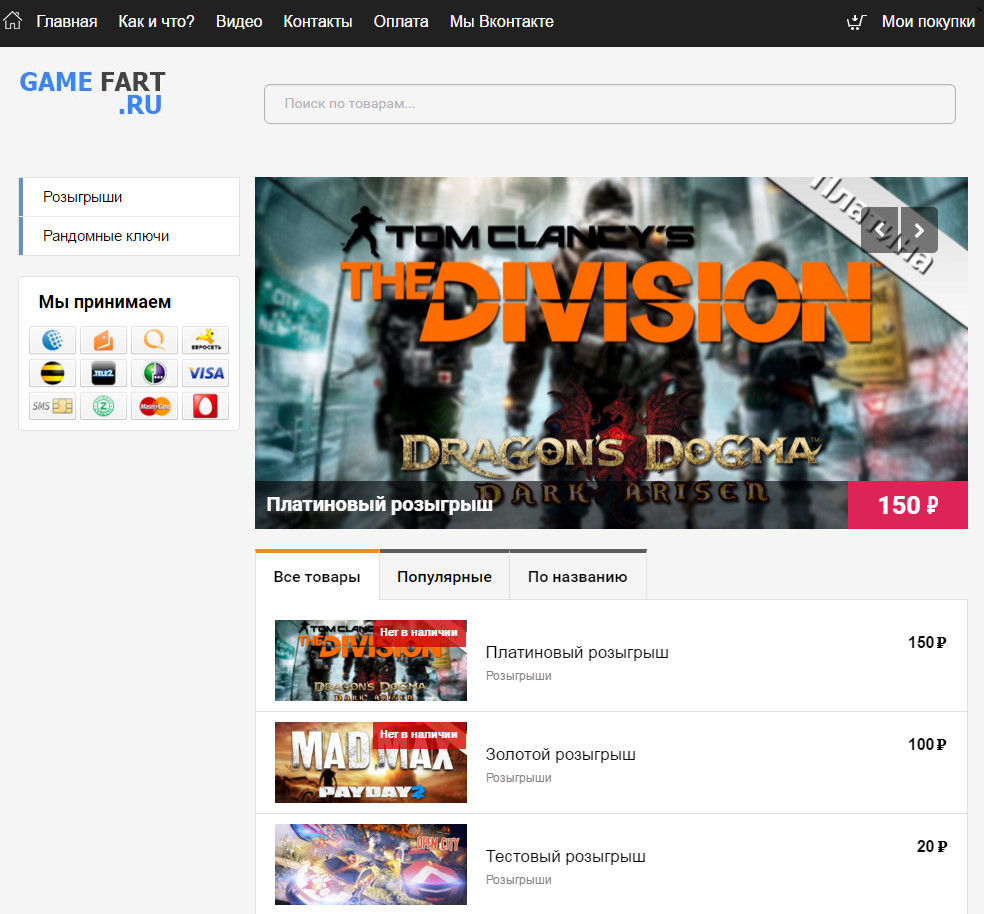Open the Платиновый розыгрыш product title in the list
Image resolution: width=984 pixels, height=914 pixels.
coord(577,652)
